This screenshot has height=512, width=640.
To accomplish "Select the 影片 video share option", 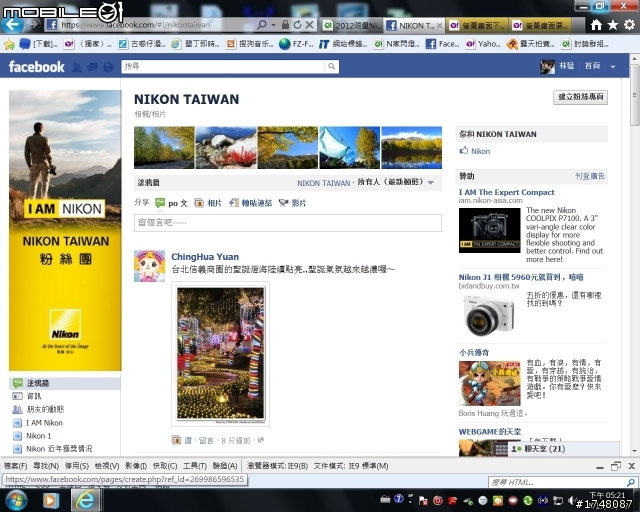I will (x=292, y=203).
